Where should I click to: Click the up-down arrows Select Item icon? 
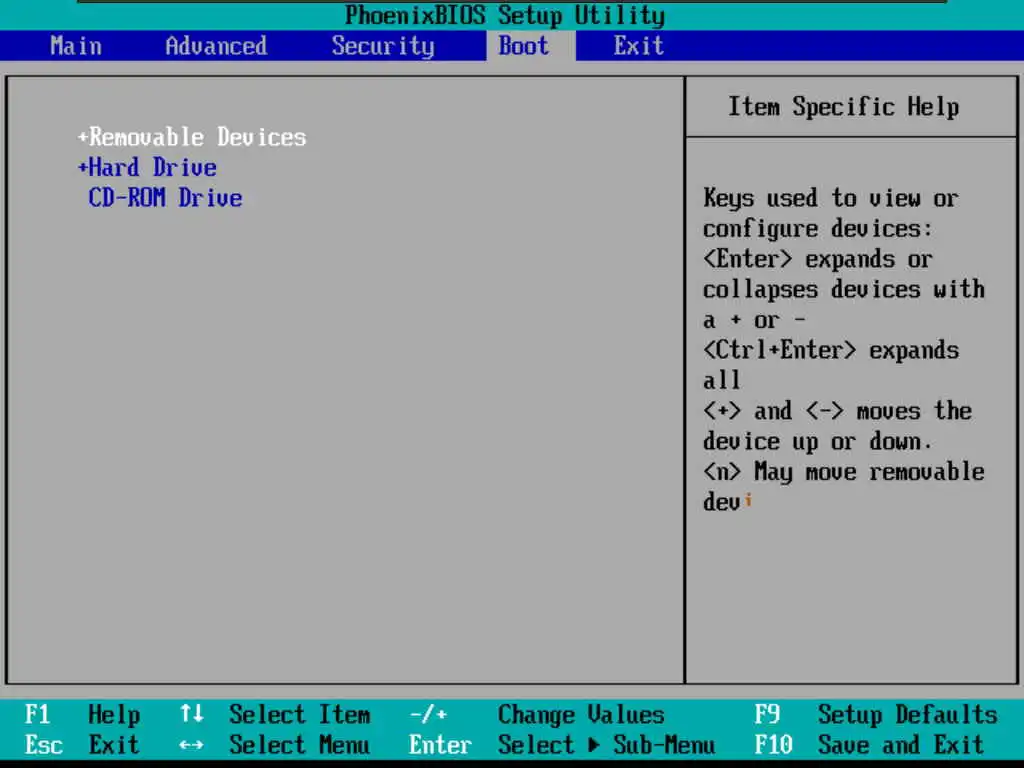(x=192, y=713)
